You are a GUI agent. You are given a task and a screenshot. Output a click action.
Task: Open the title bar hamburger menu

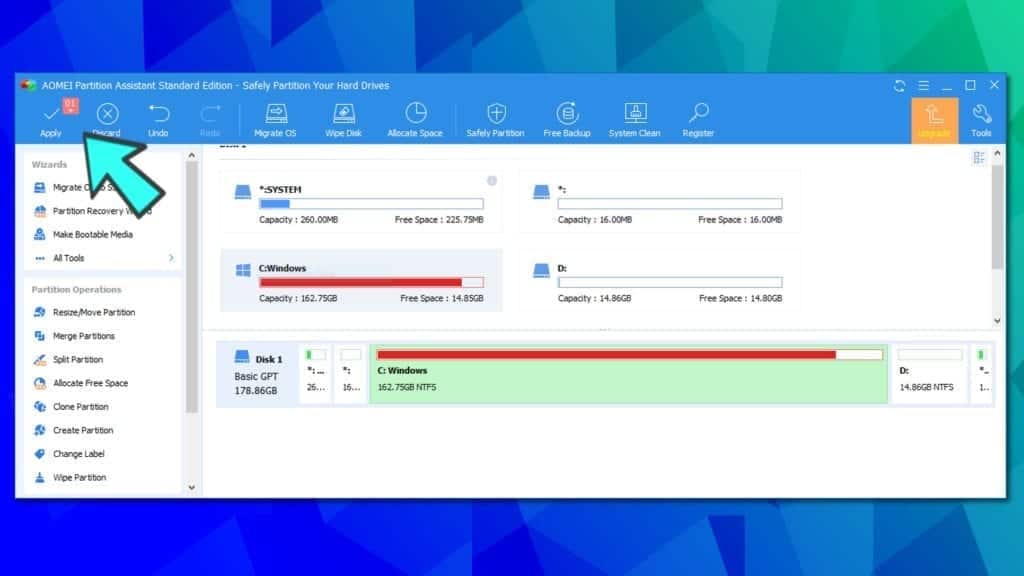923,86
